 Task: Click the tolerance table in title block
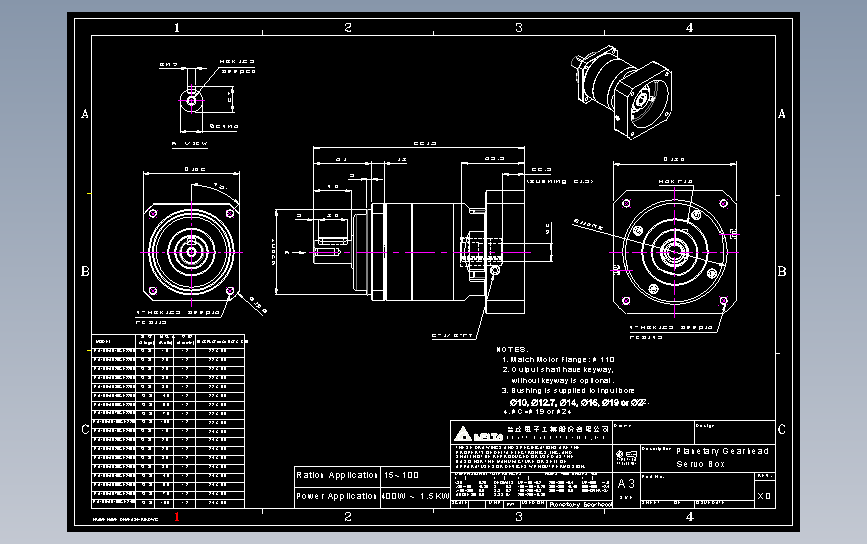tap(531, 486)
